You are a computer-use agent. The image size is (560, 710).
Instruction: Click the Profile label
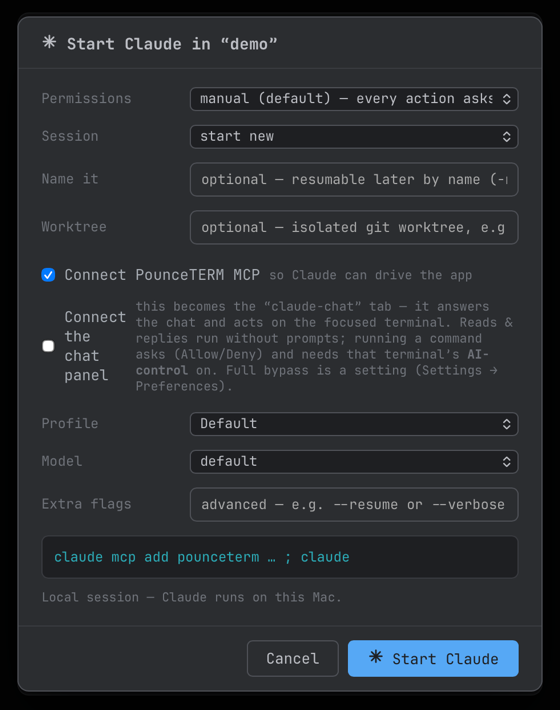coord(70,423)
